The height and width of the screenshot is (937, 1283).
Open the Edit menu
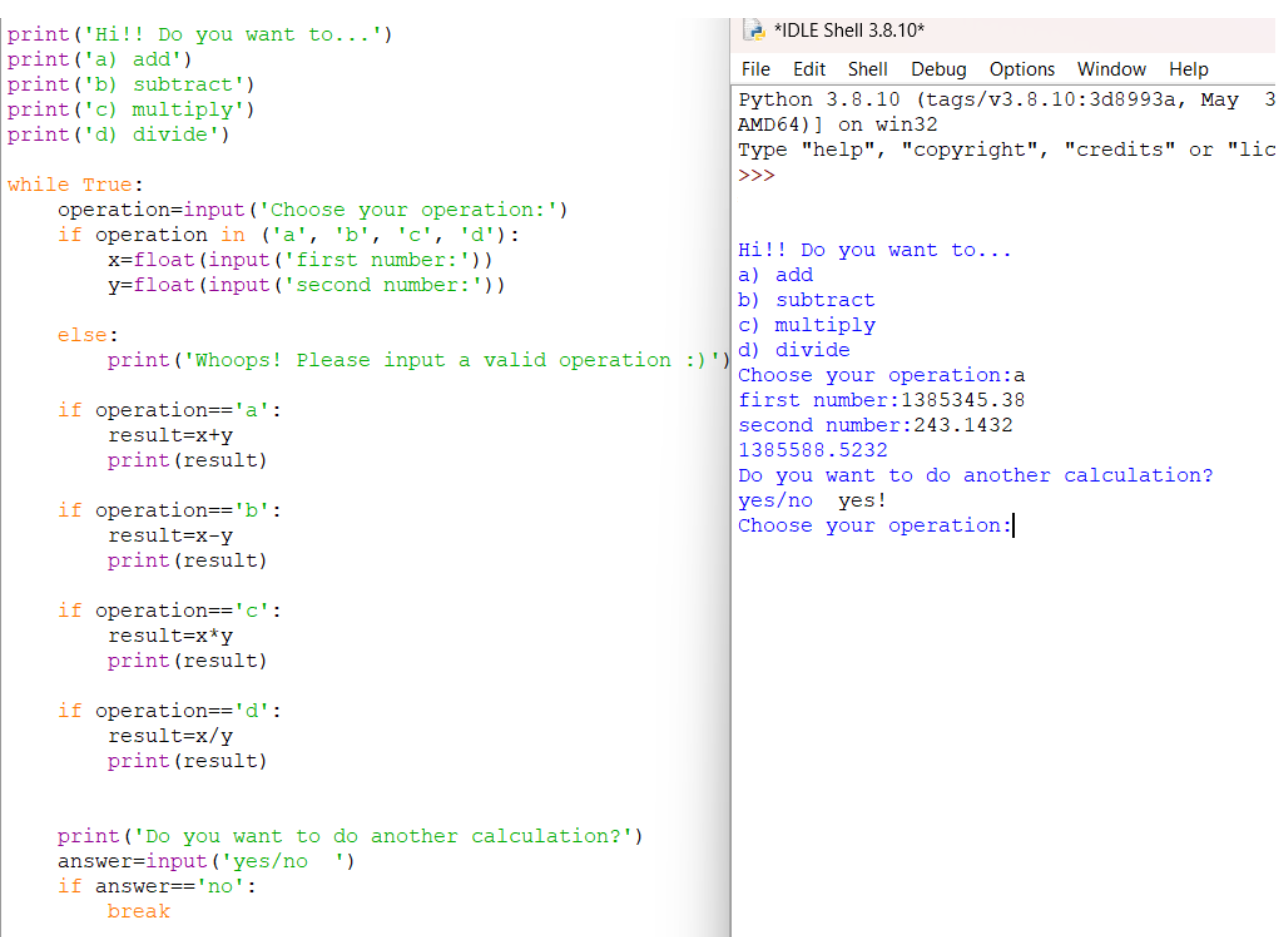(x=808, y=69)
